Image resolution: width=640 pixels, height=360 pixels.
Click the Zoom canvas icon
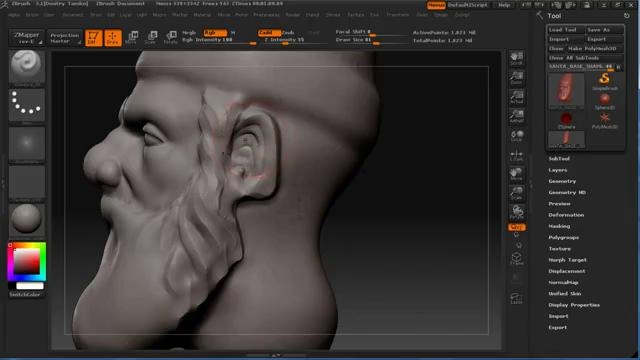[x=516, y=78]
